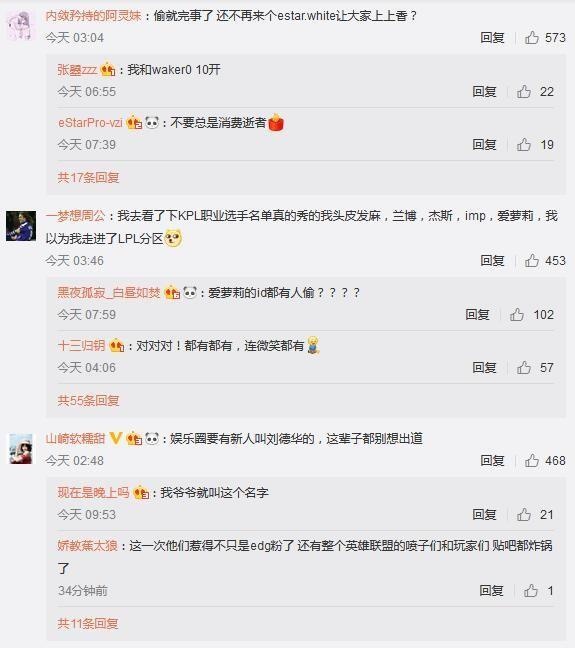Reply to 现在是晚上吗's comment
575x648 pixels.
pyautogui.click(x=484, y=515)
